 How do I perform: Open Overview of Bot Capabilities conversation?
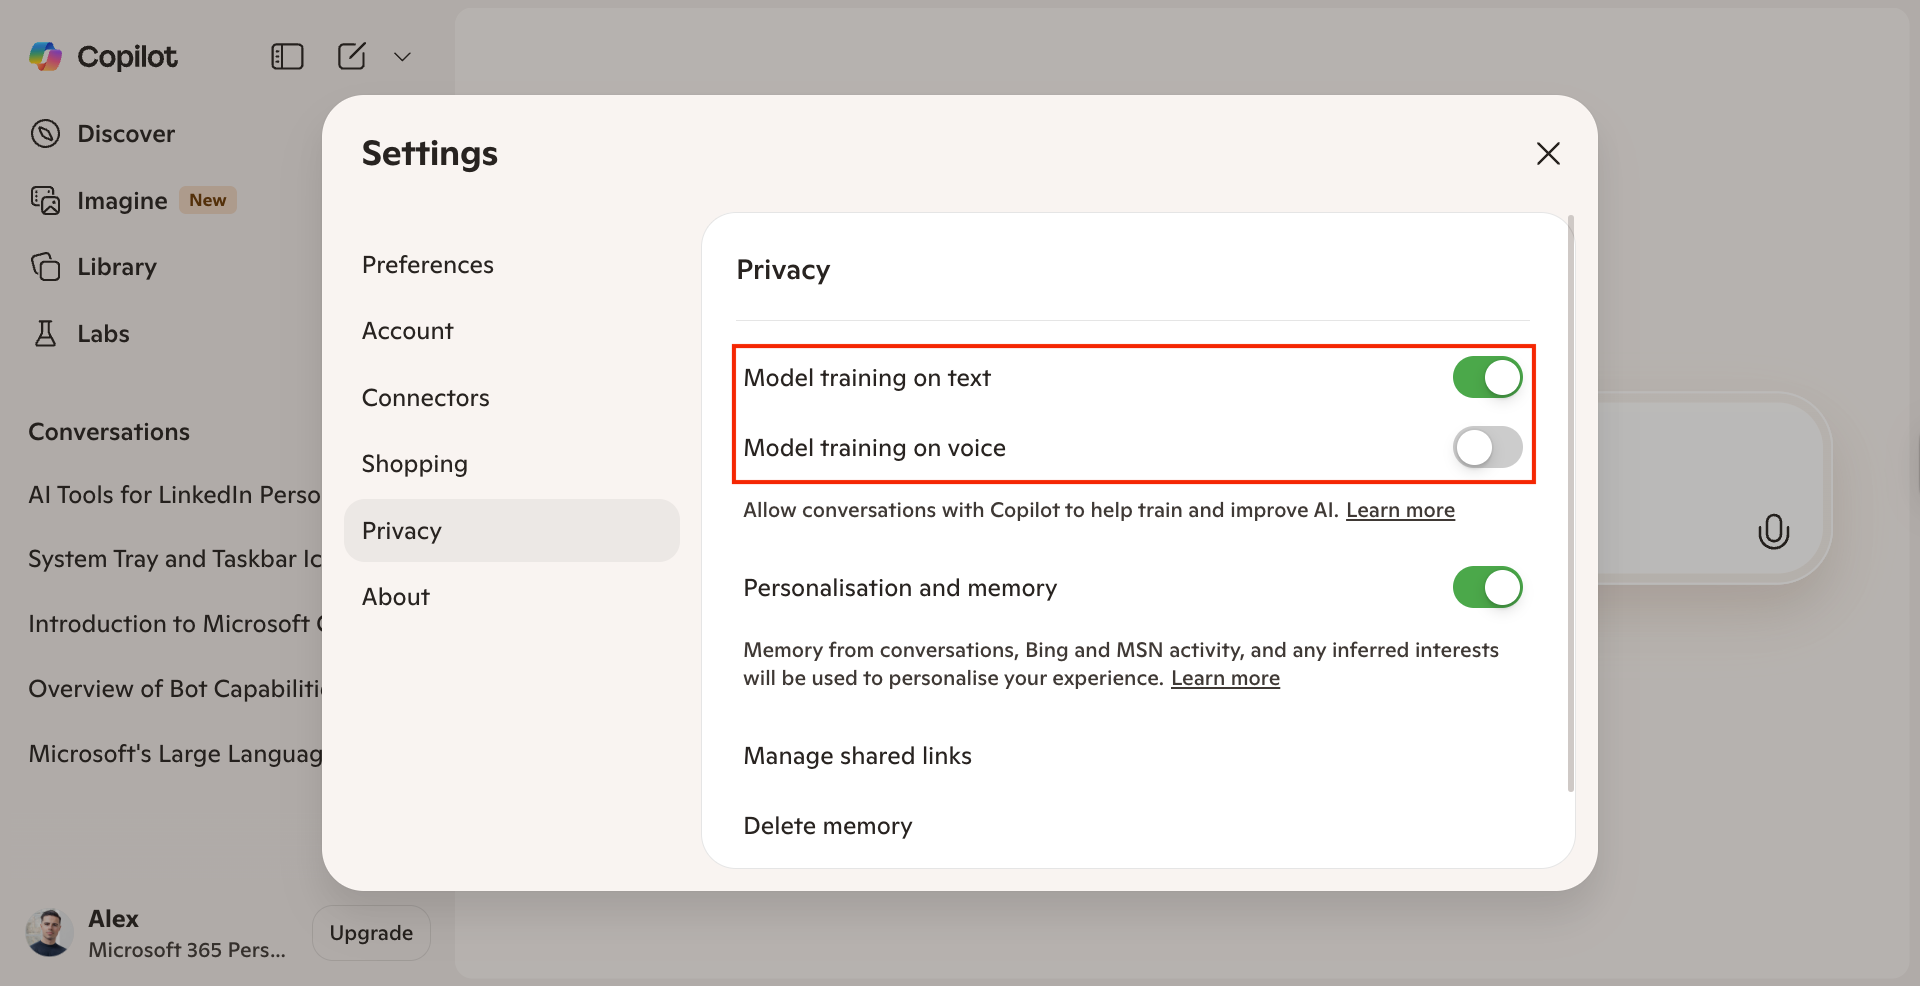174,689
